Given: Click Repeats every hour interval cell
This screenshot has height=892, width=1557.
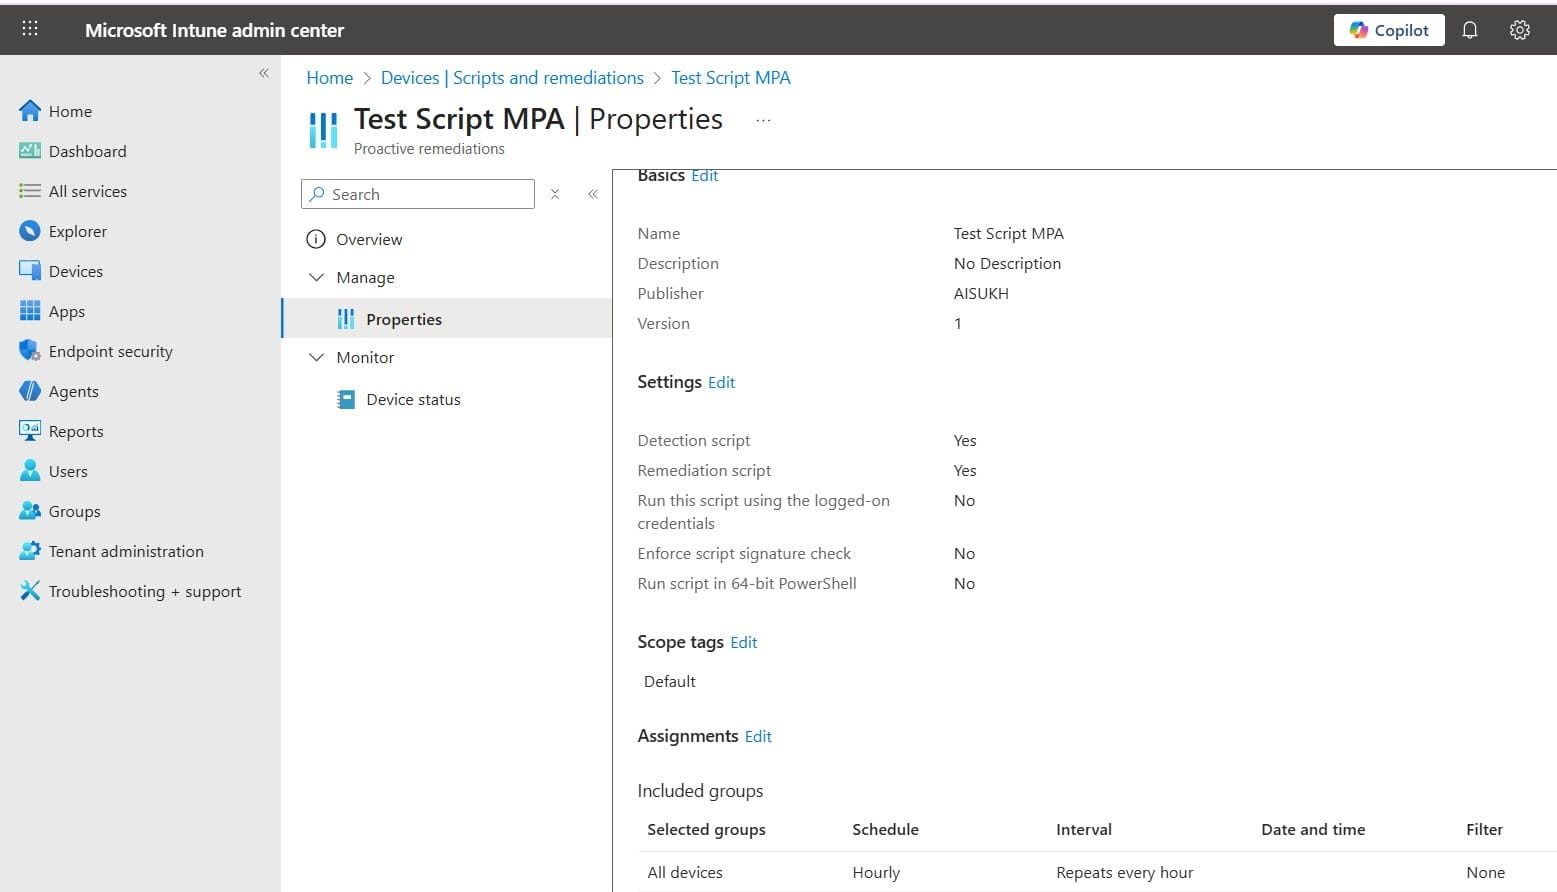Looking at the screenshot, I should click(x=1125, y=872).
